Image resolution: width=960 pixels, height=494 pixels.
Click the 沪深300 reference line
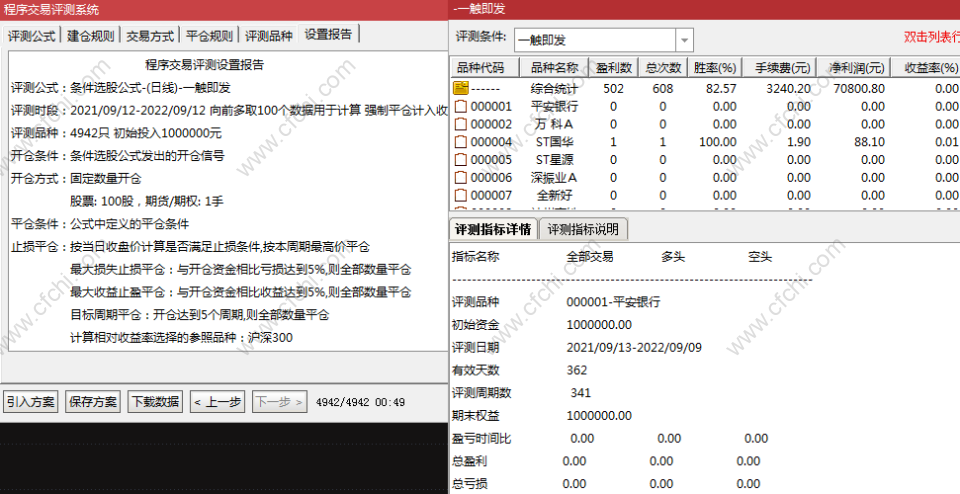[182, 337]
